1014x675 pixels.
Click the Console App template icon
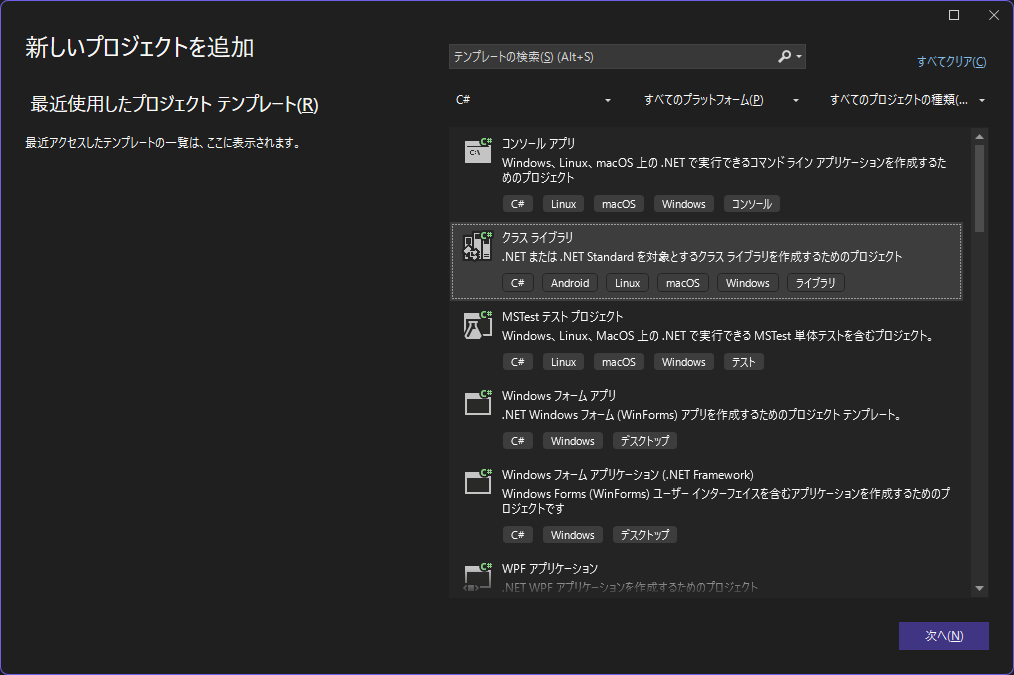click(478, 151)
